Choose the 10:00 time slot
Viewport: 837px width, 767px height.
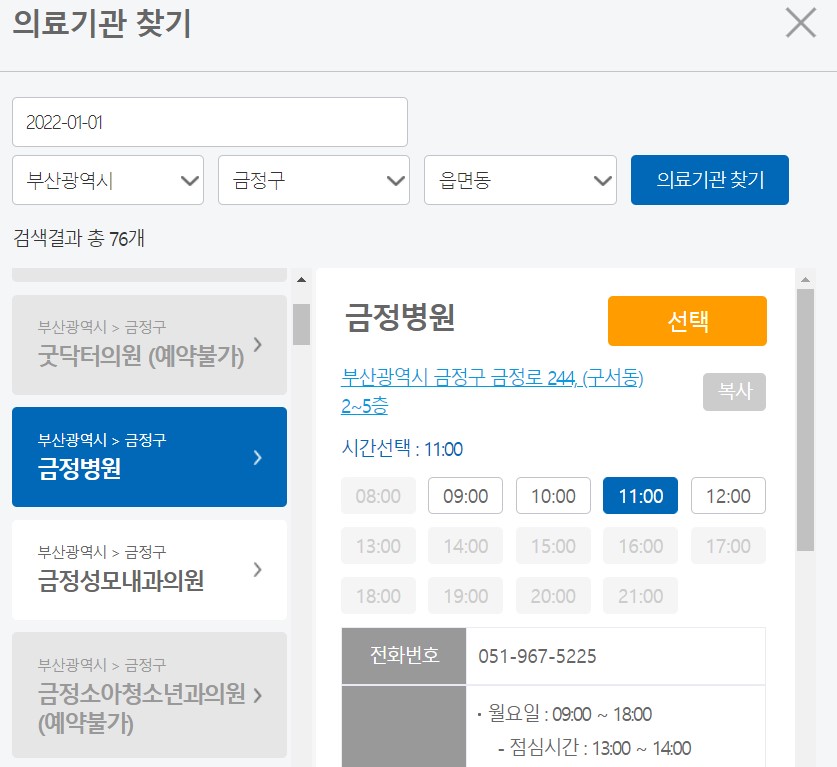553,496
